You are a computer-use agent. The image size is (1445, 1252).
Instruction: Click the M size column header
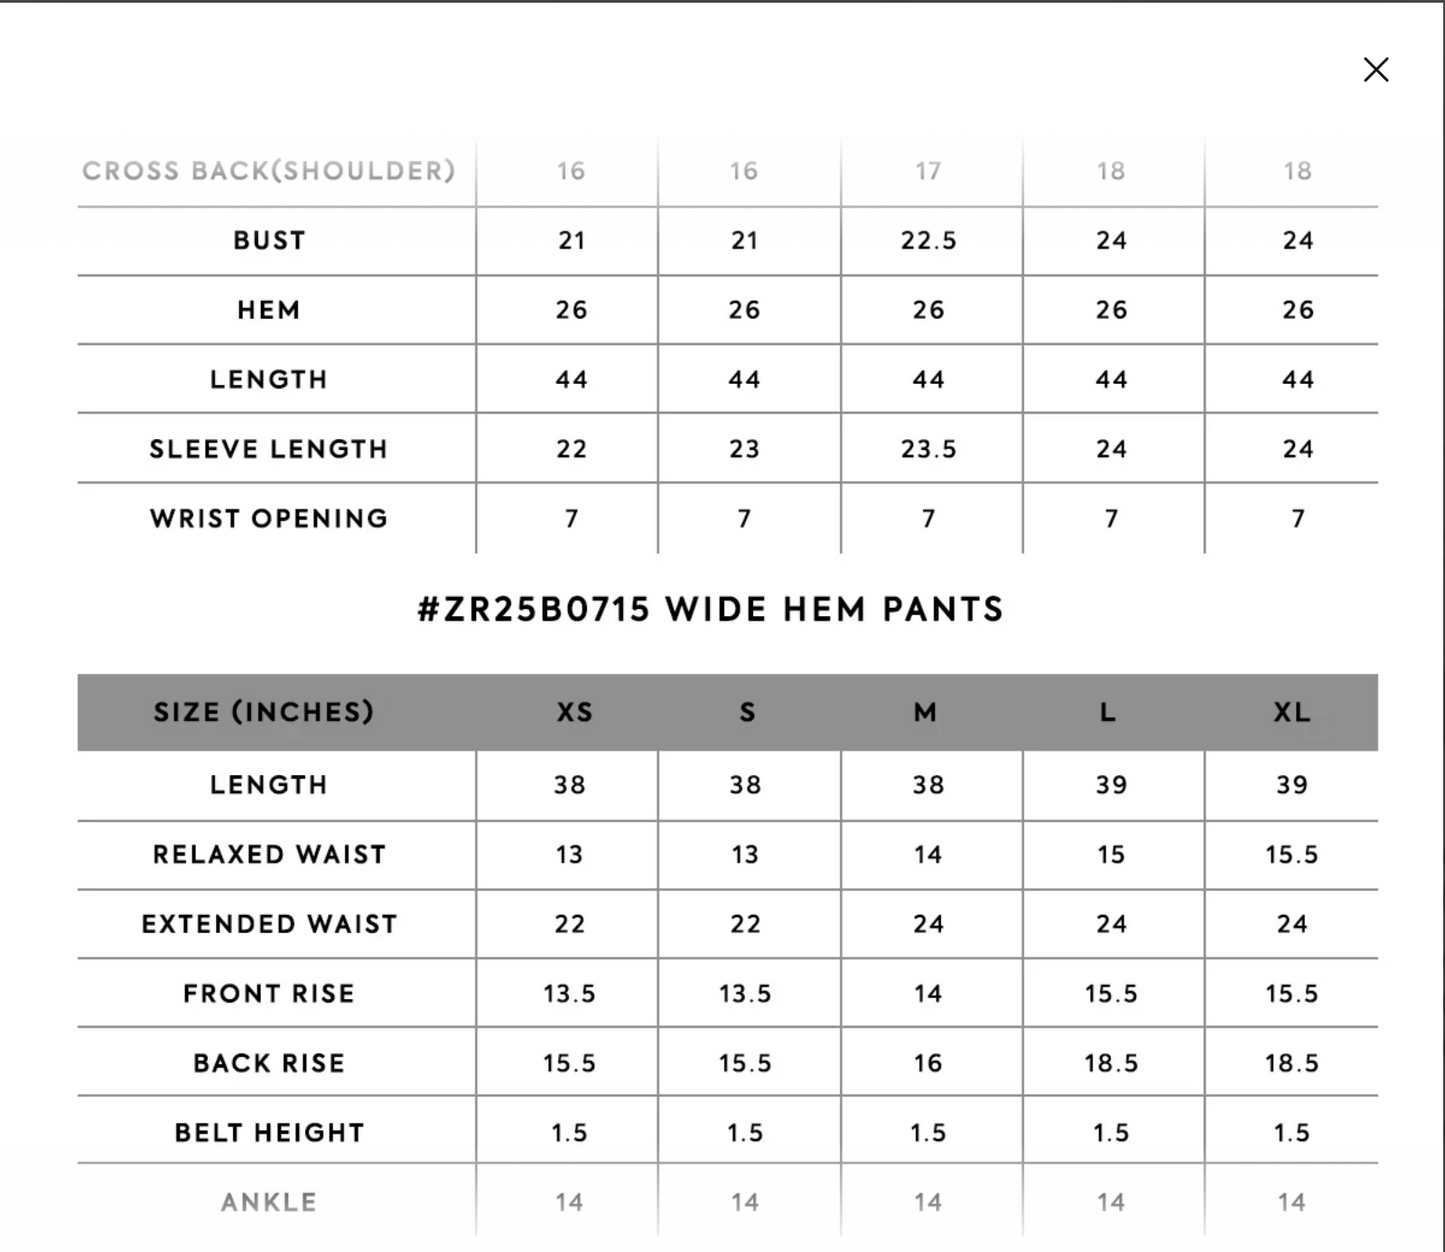coord(926,712)
